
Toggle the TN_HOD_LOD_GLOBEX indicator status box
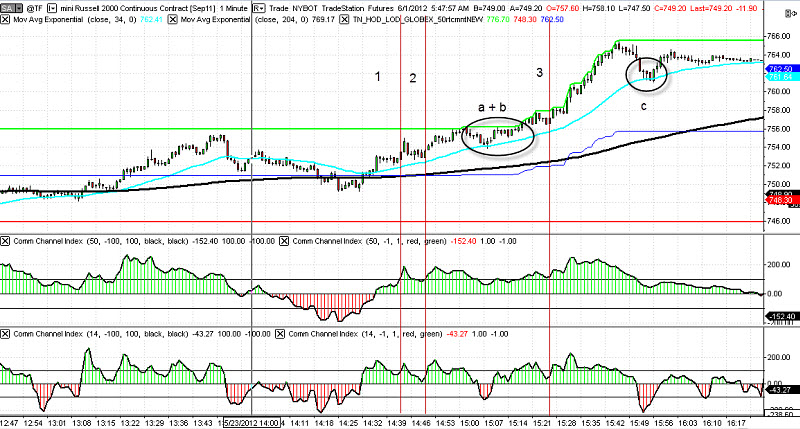pos(344,19)
